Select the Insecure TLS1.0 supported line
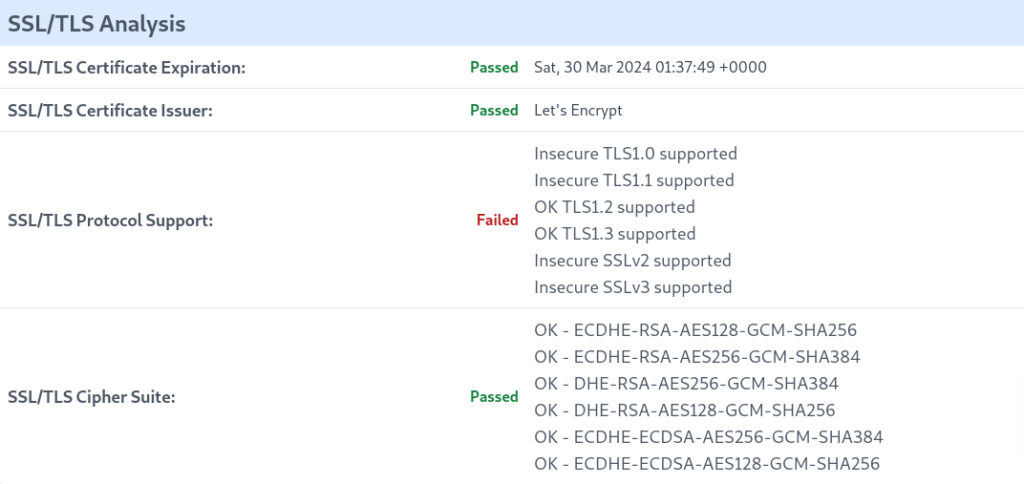1024x484 pixels. (635, 153)
